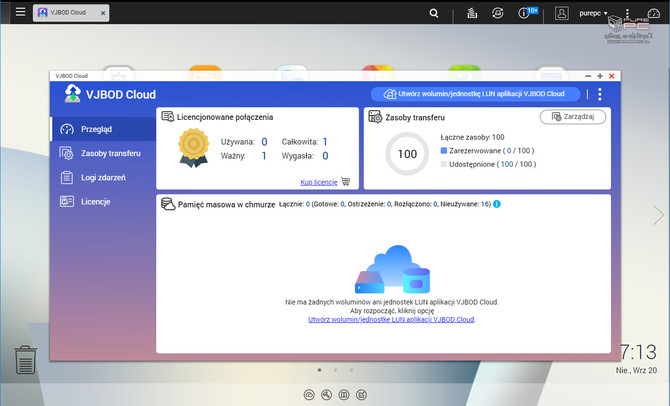This screenshot has width=670, height=406.
Task: Expand the purepc user dropdown
Action: point(593,13)
